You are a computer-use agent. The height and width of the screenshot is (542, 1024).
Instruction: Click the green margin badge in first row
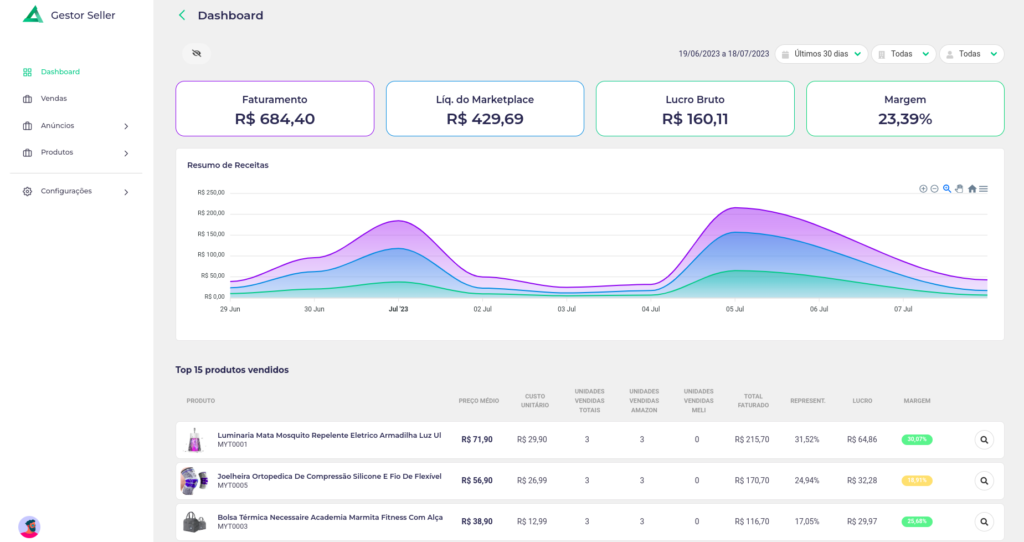916,439
